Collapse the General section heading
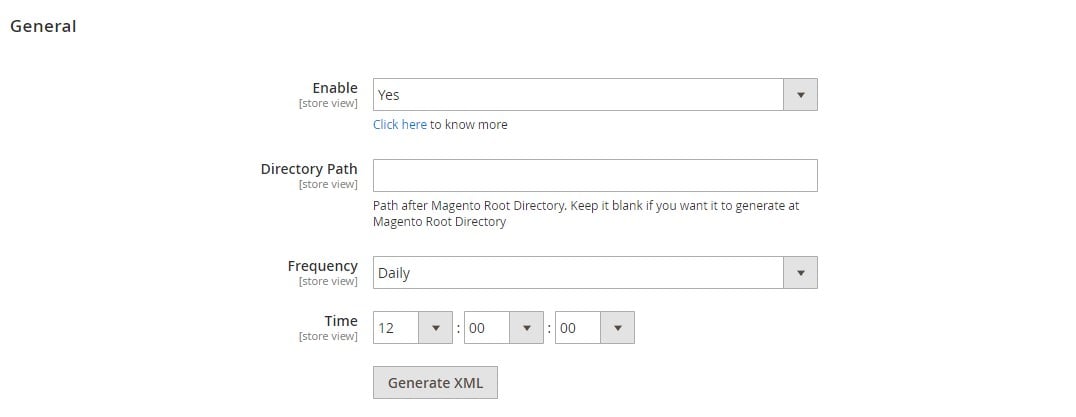 43,26
